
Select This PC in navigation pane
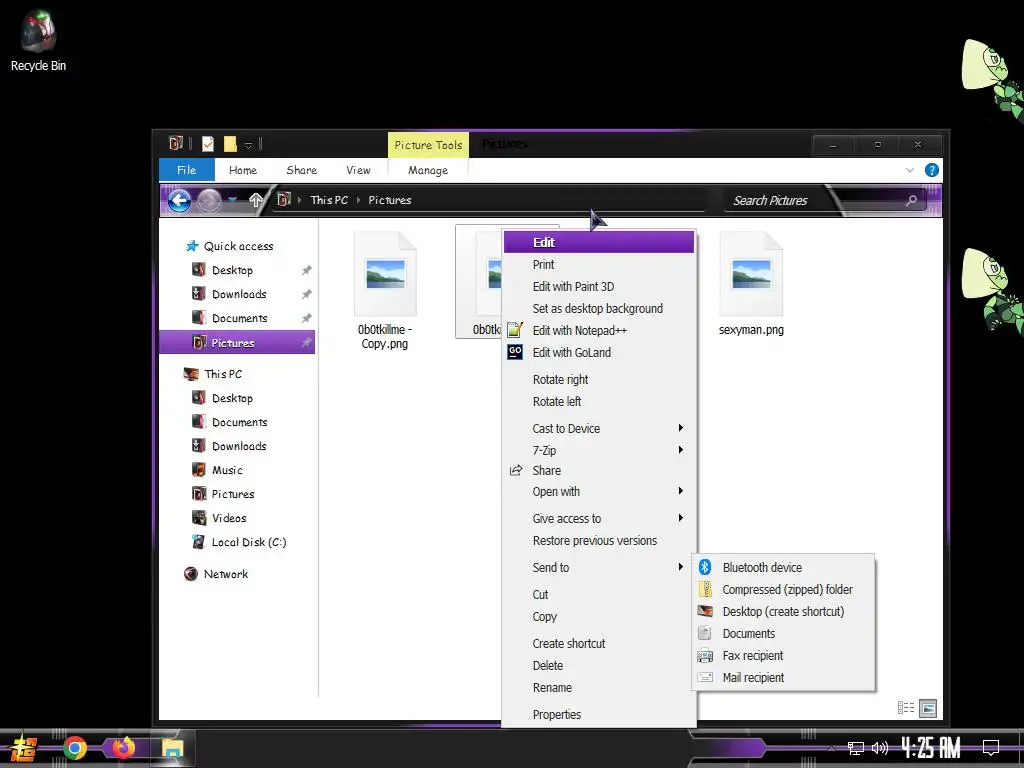click(223, 374)
